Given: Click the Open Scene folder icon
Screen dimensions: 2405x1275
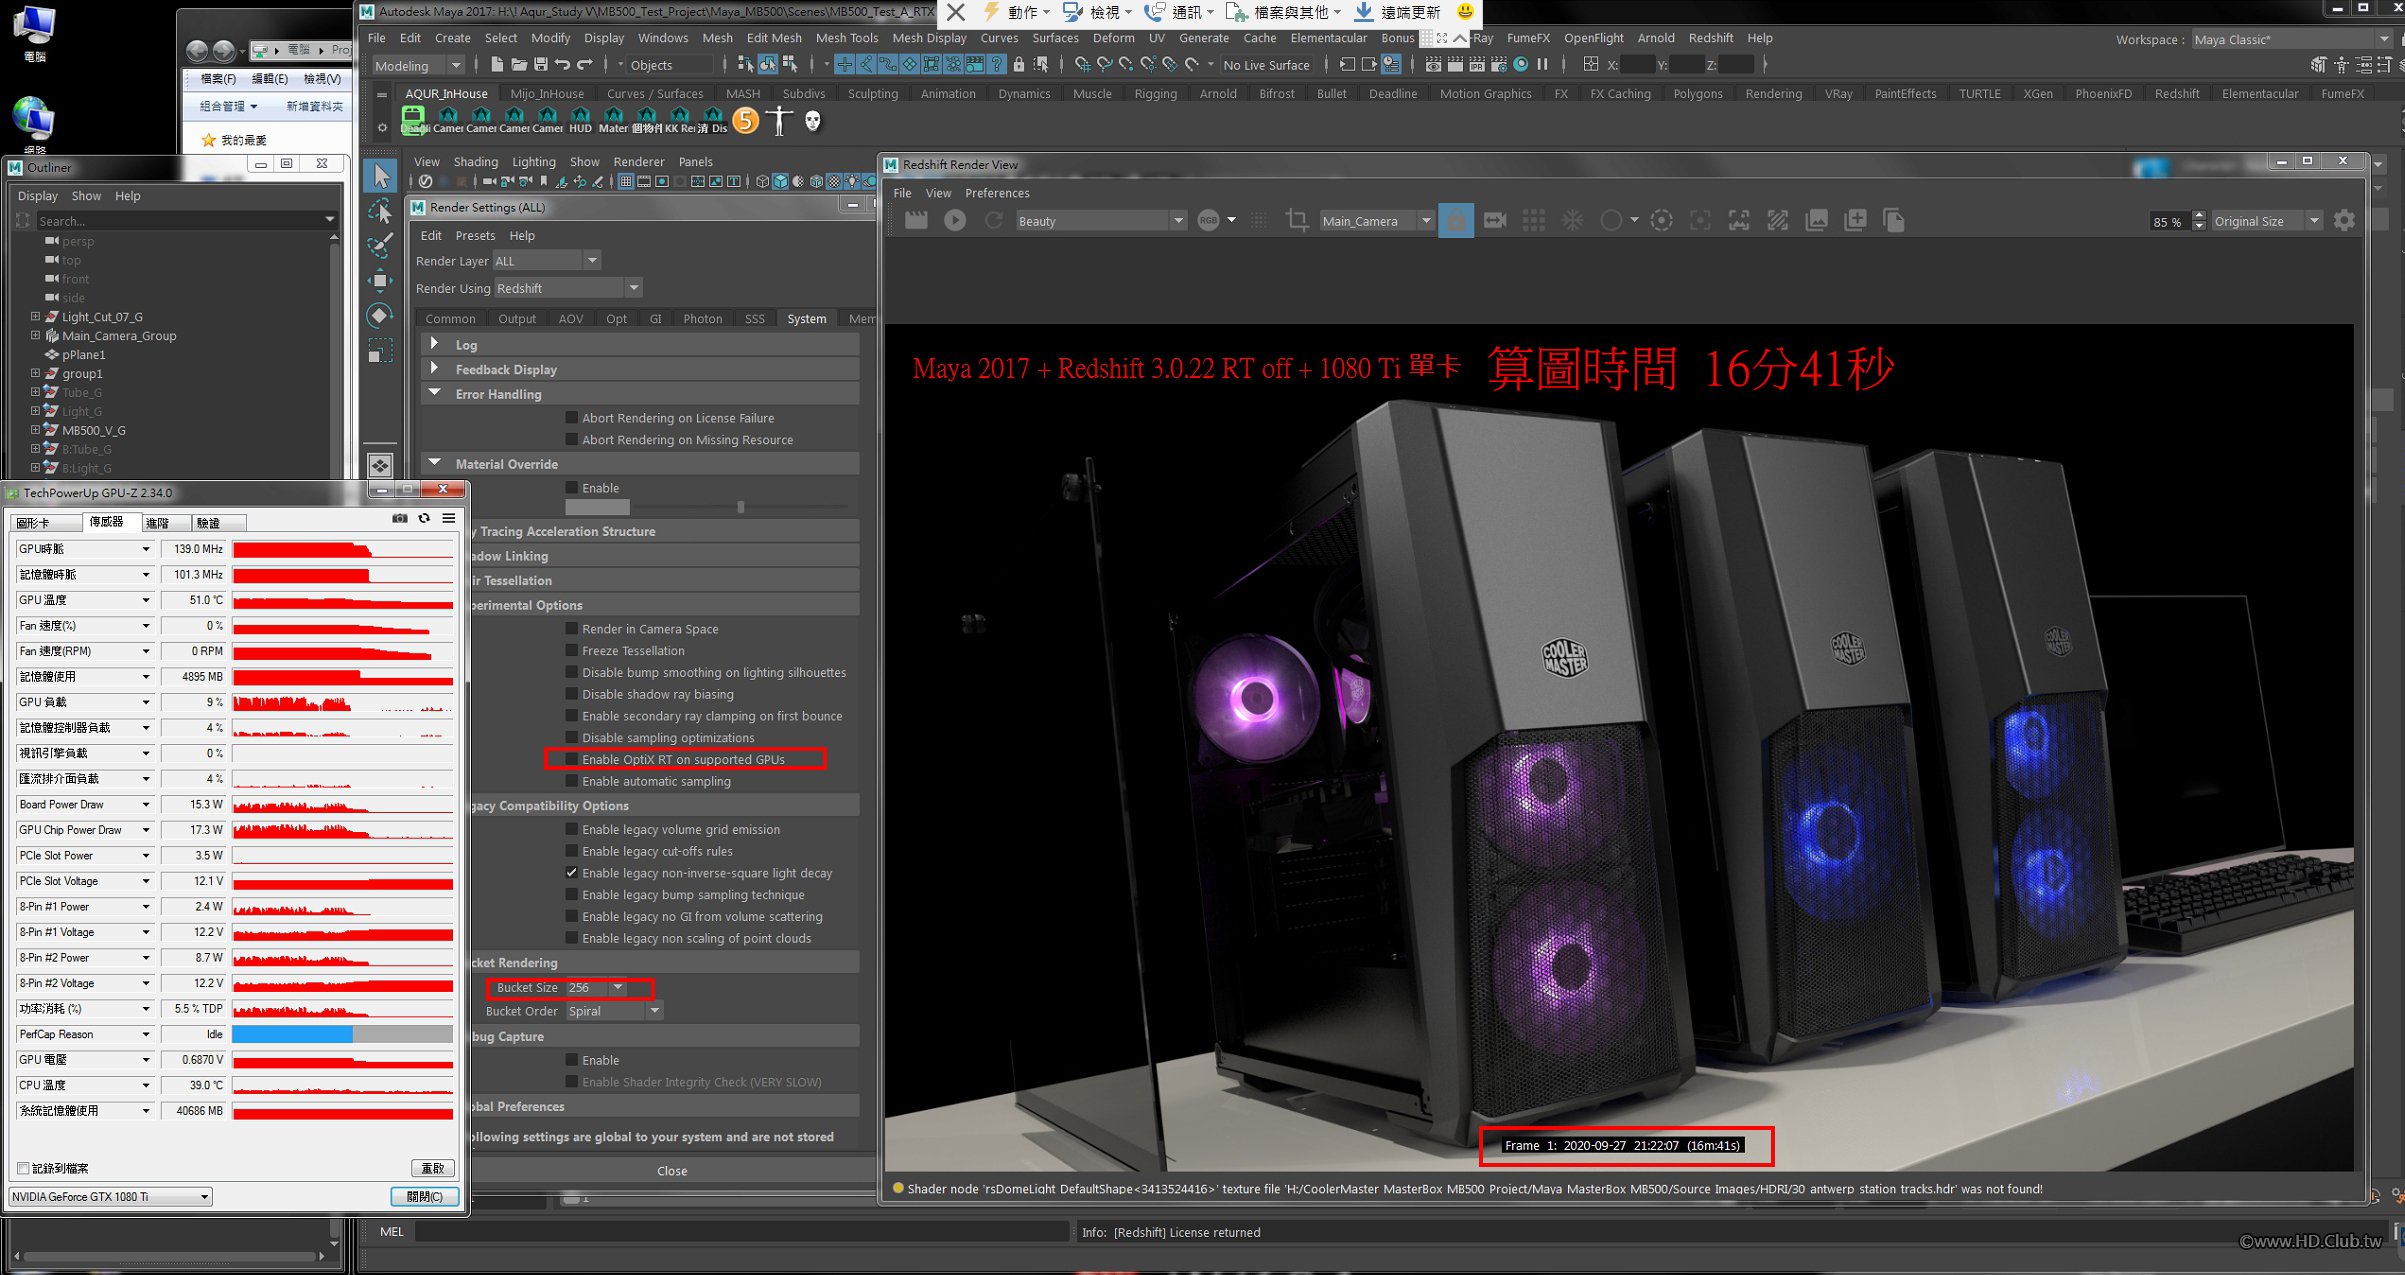Looking at the screenshot, I should (518, 65).
